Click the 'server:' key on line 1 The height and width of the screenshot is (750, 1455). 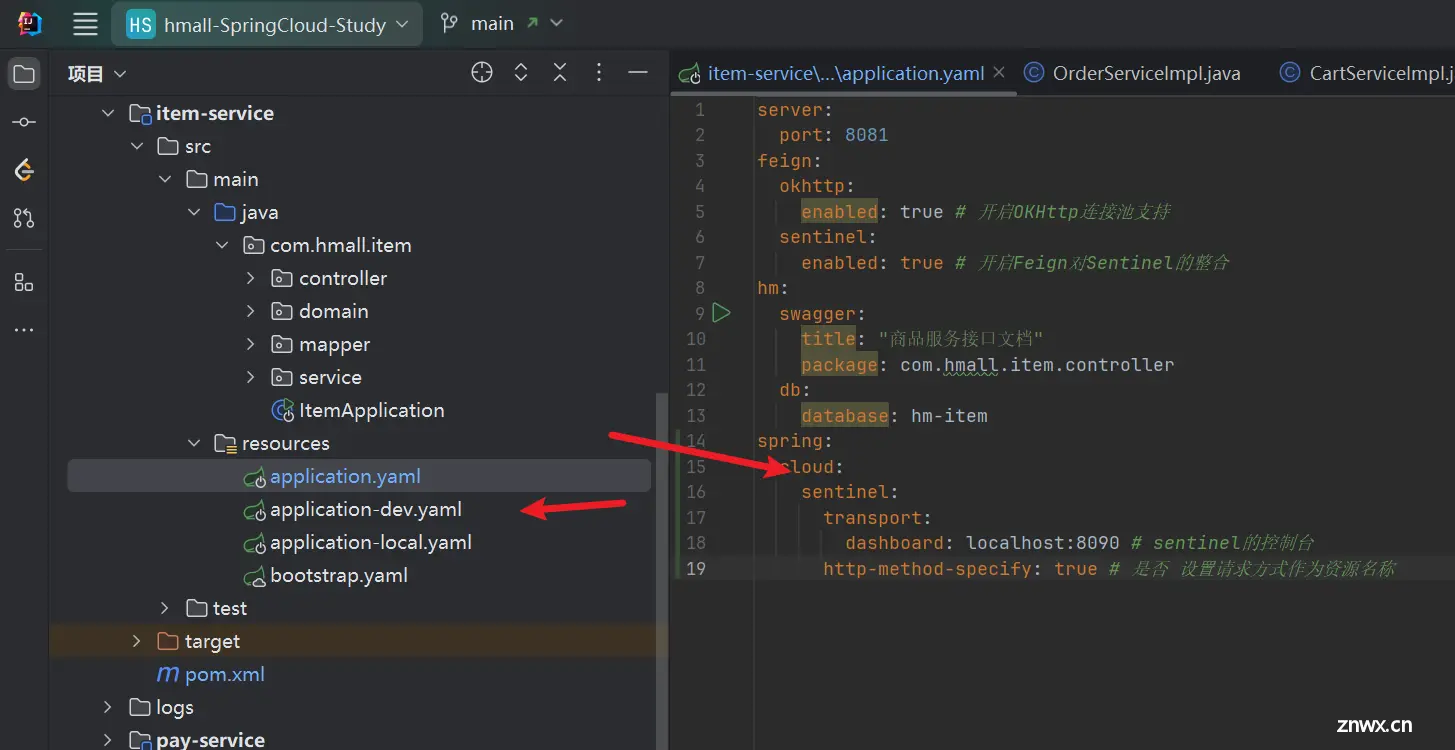click(795, 110)
